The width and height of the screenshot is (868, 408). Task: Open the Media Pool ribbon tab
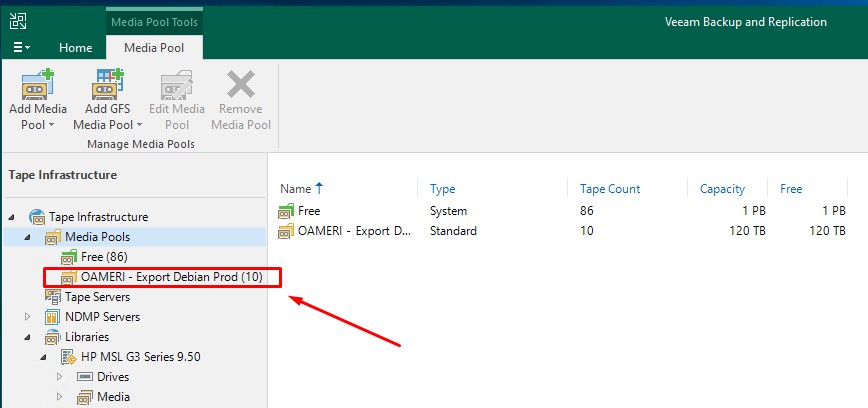153,47
